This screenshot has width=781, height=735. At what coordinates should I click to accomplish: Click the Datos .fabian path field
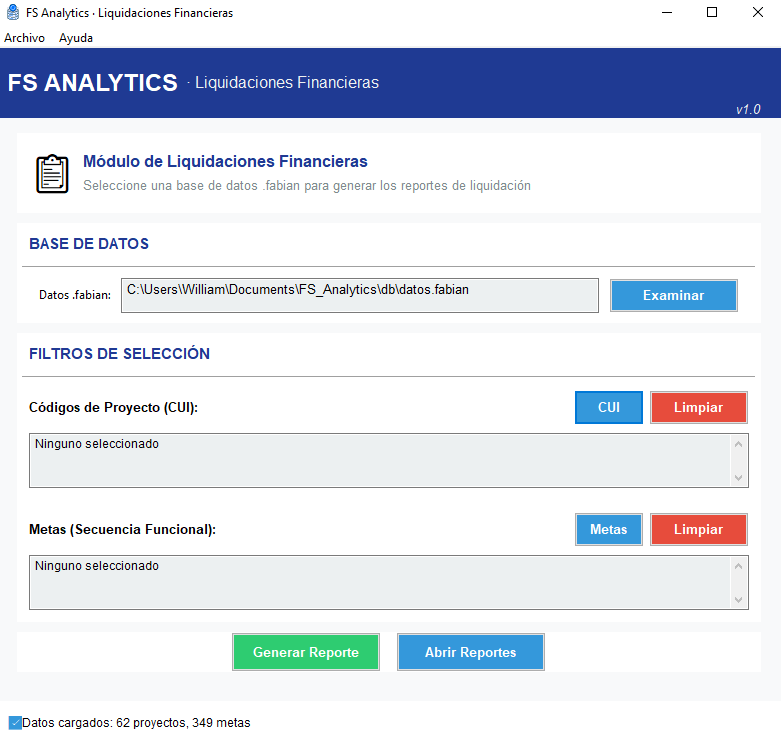click(360, 295)
